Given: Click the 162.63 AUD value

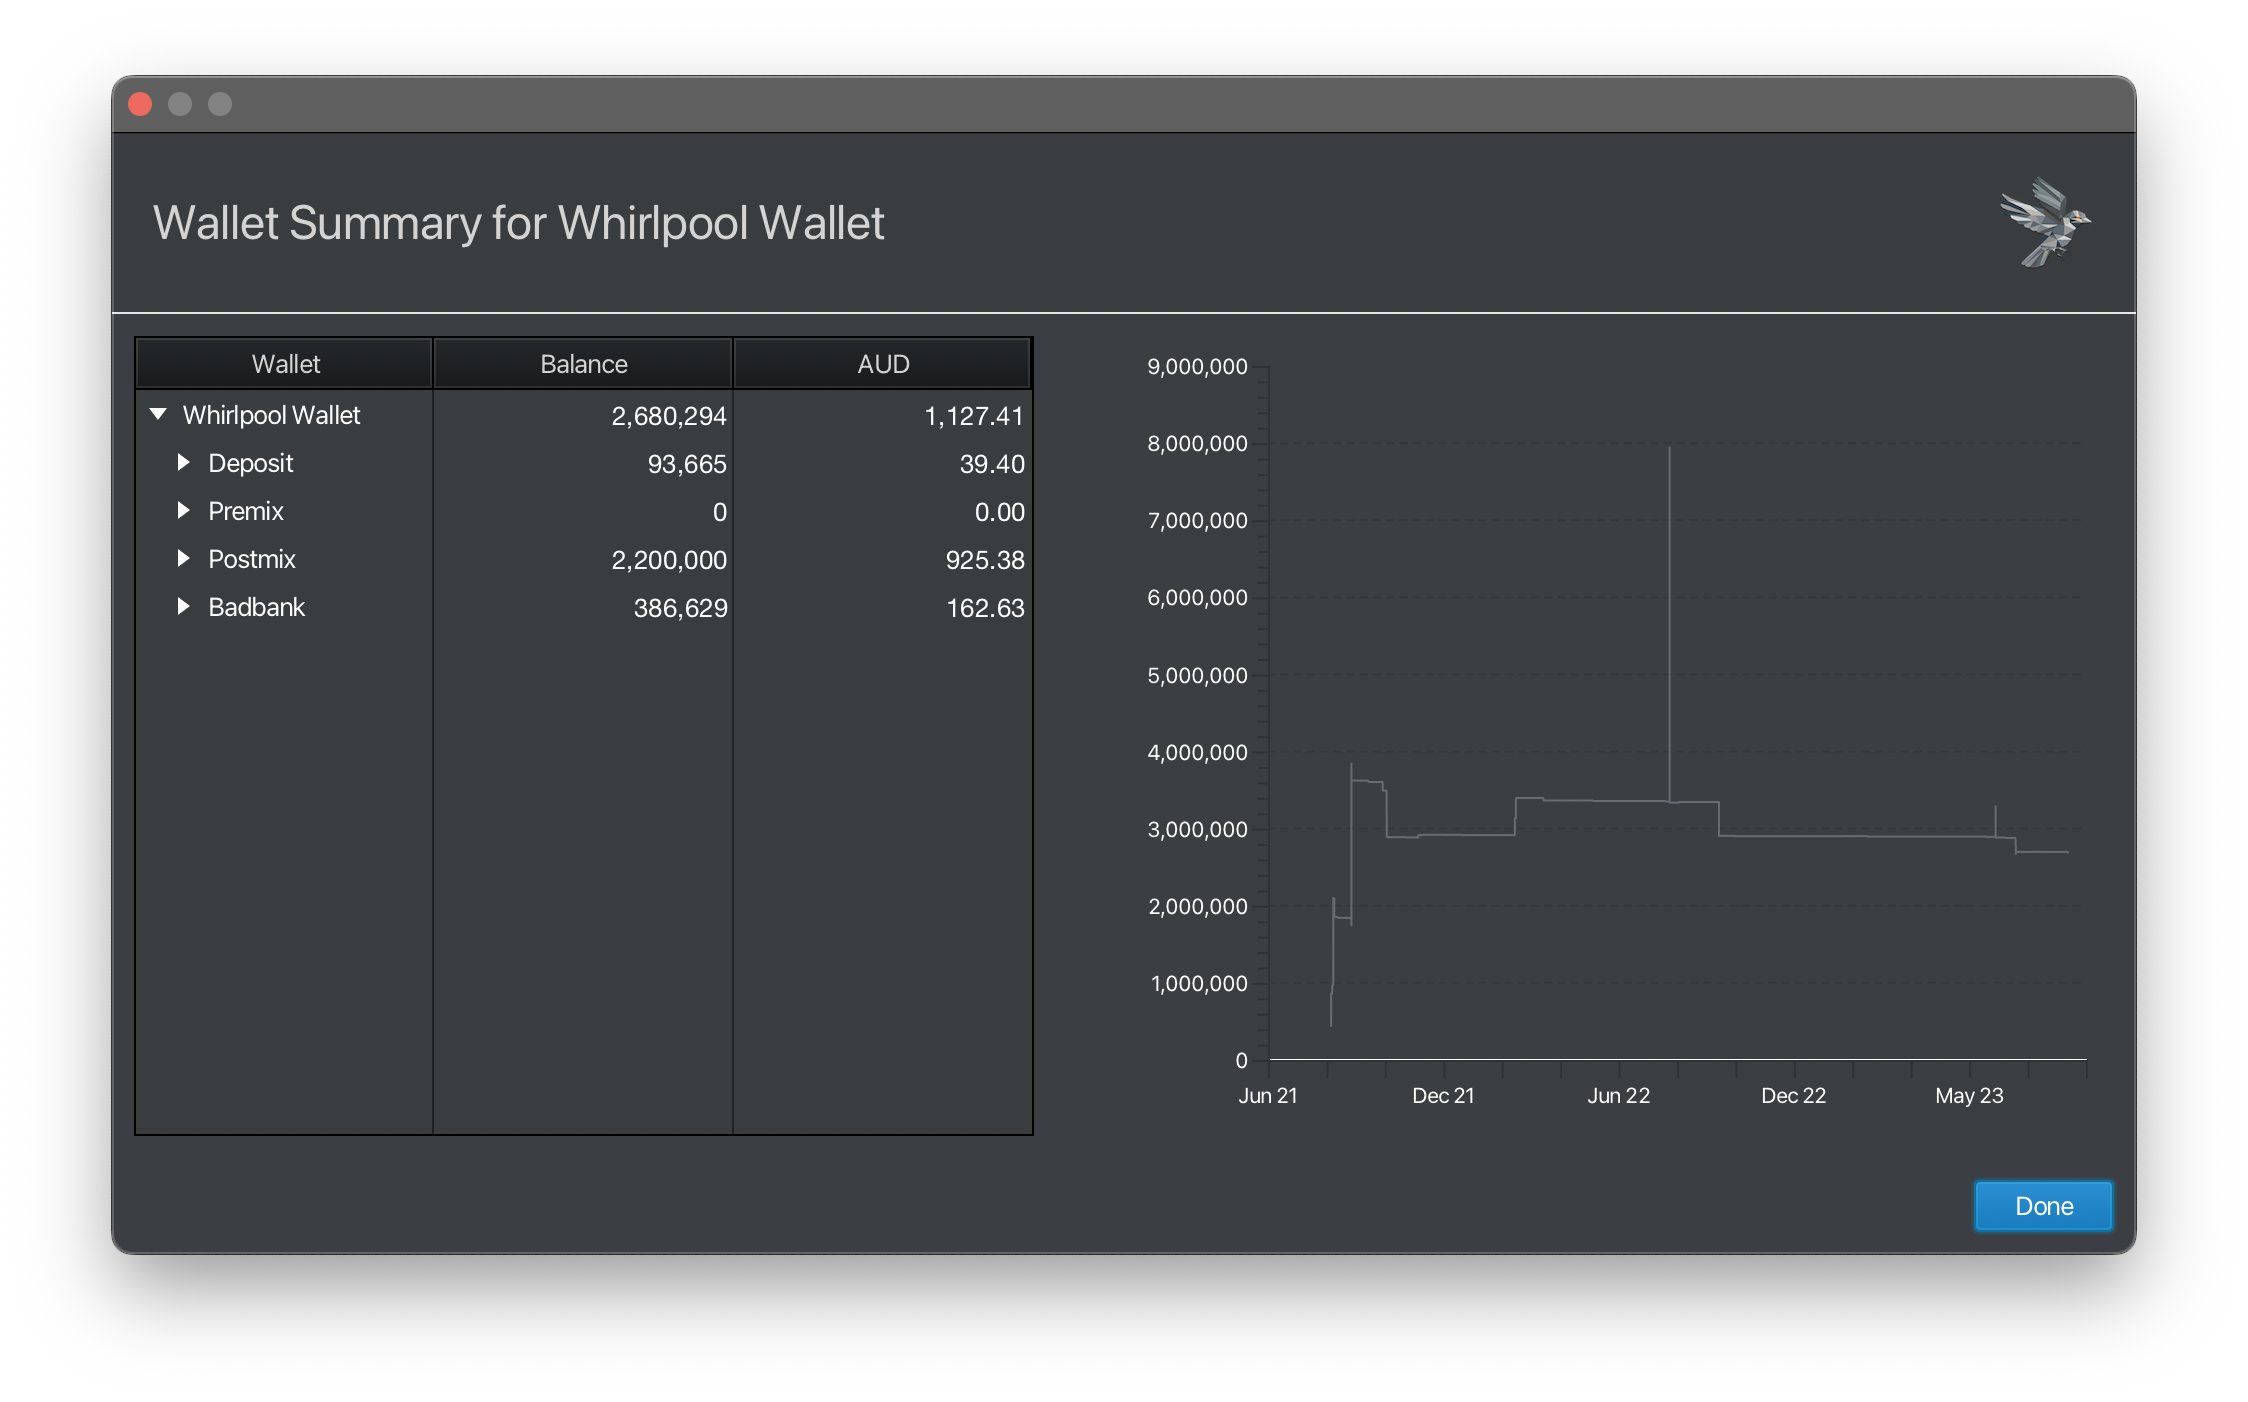Looking at the screenshot, I should click(985, 608).
